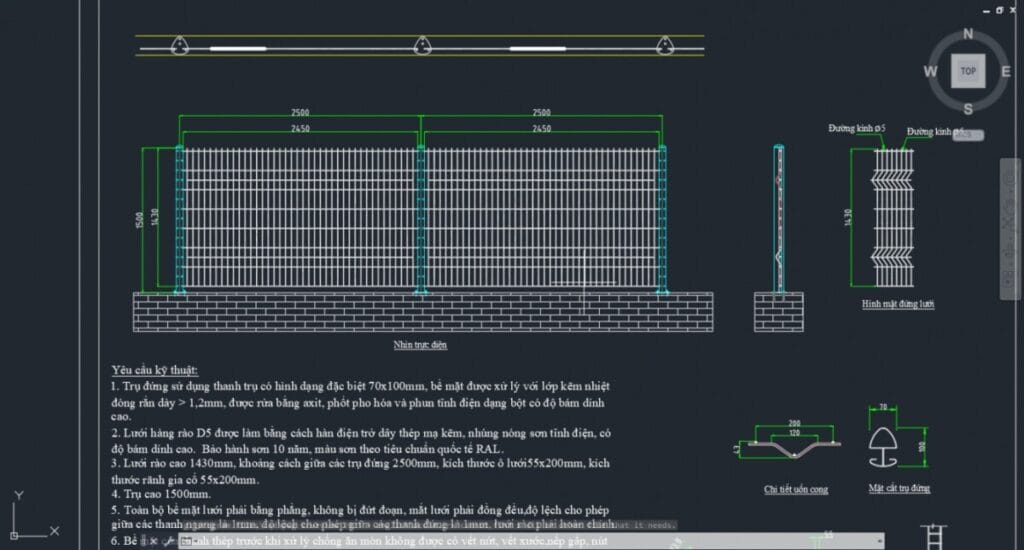Select the "Mặt cắt trụ đứng" label
The image size is (1024, 550).
click(899, 488)
